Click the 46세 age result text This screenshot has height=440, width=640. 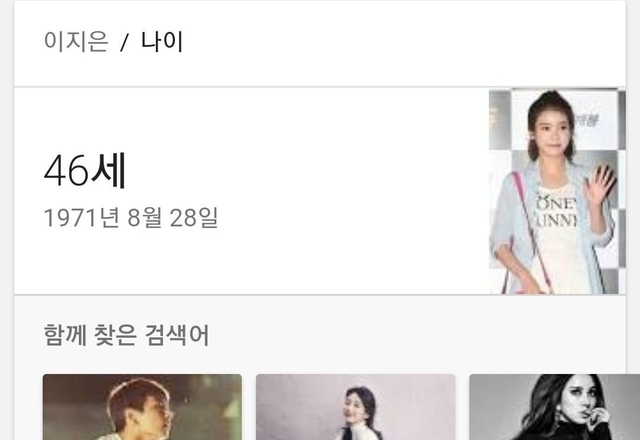[x=85, y=171]
